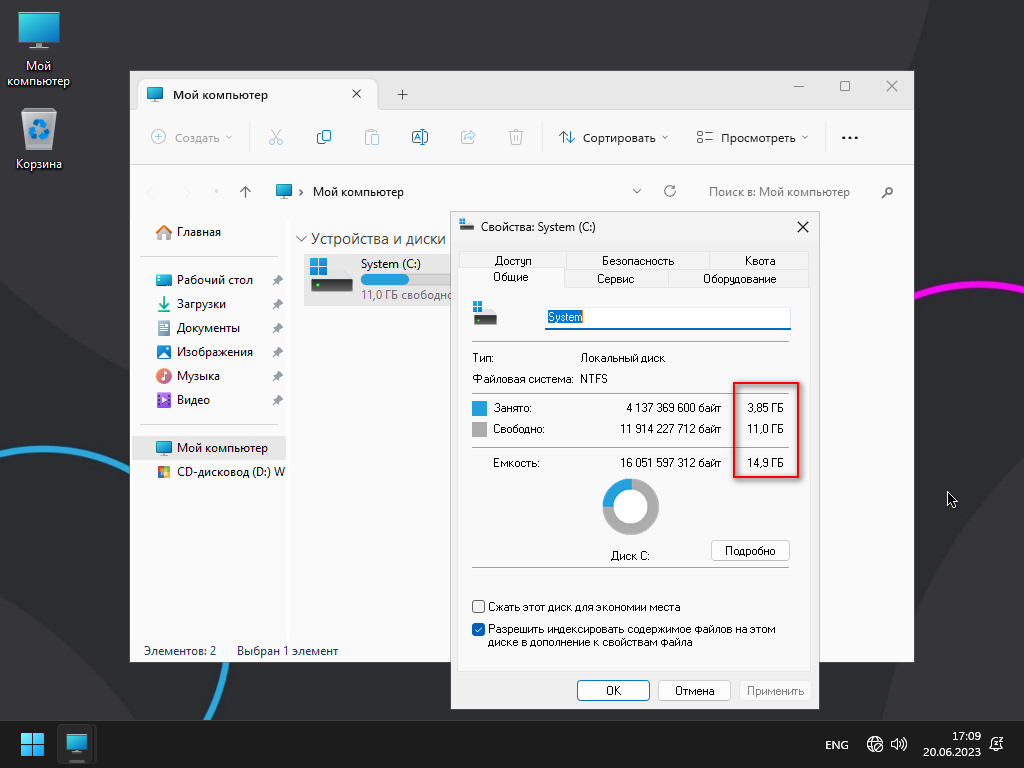Image resolution: width=1024 pixels, height=768 pixels.
Task: Click the 'Подробно' button
Action: point(750,551)
